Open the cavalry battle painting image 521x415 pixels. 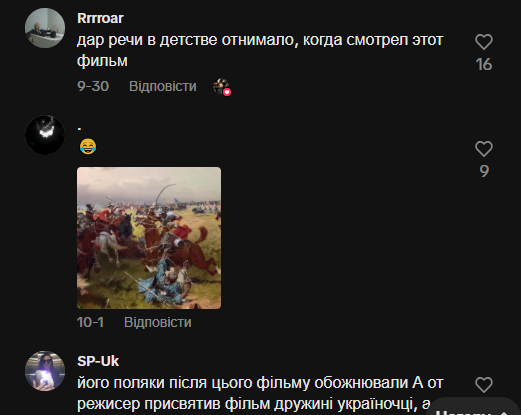click(149, 238)
